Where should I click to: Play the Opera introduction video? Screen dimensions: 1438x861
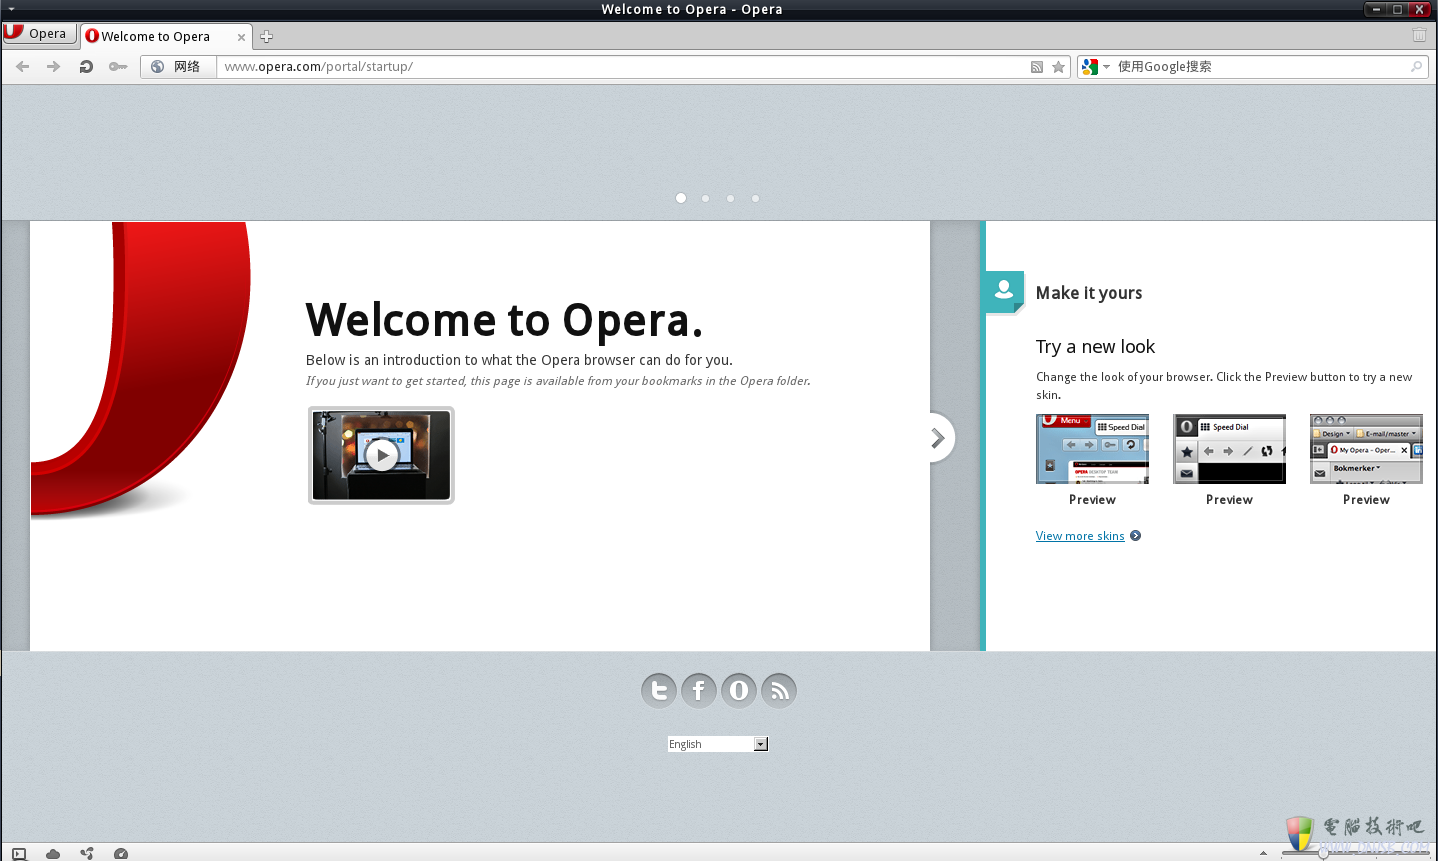(381, 455)
